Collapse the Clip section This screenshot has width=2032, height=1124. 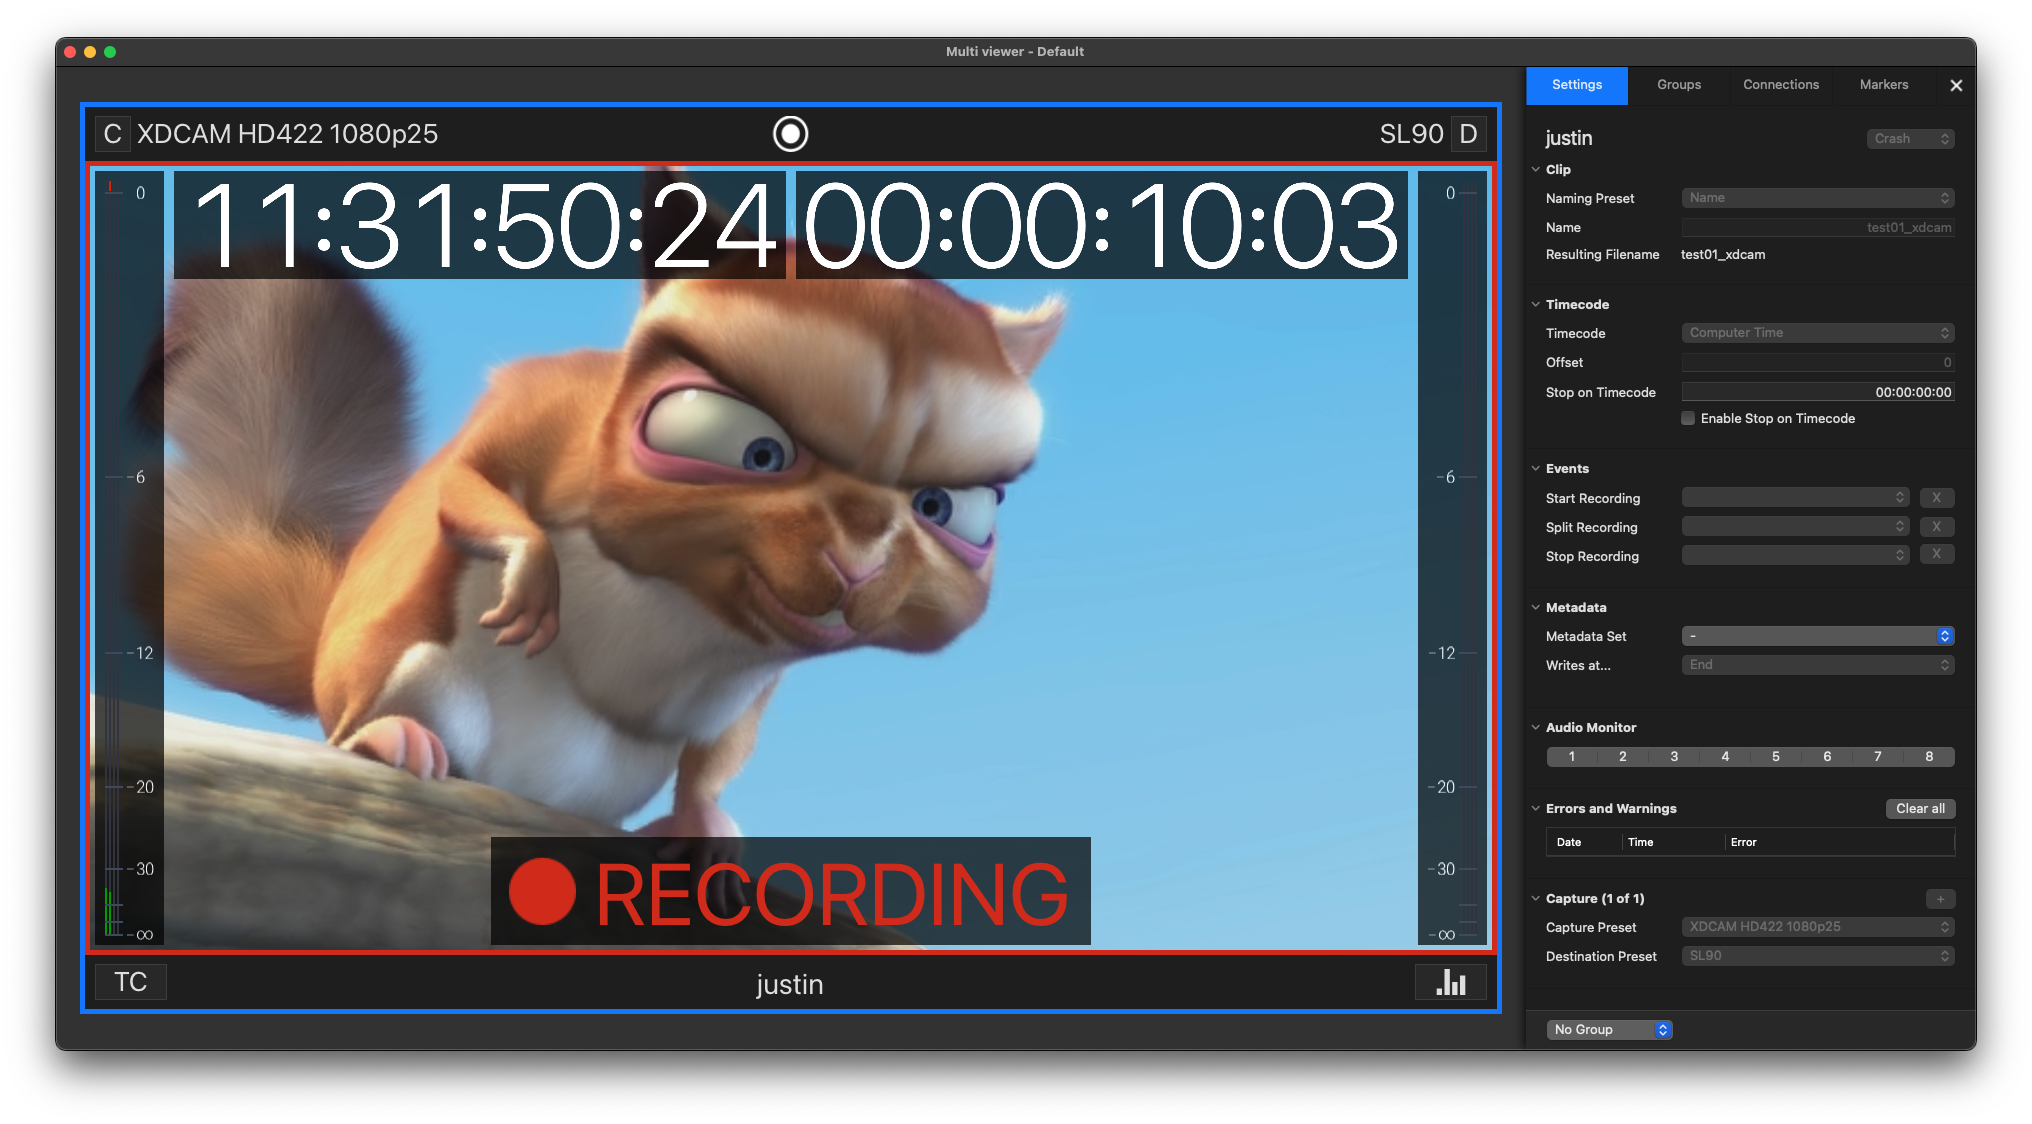click(x=1536, y=170)
